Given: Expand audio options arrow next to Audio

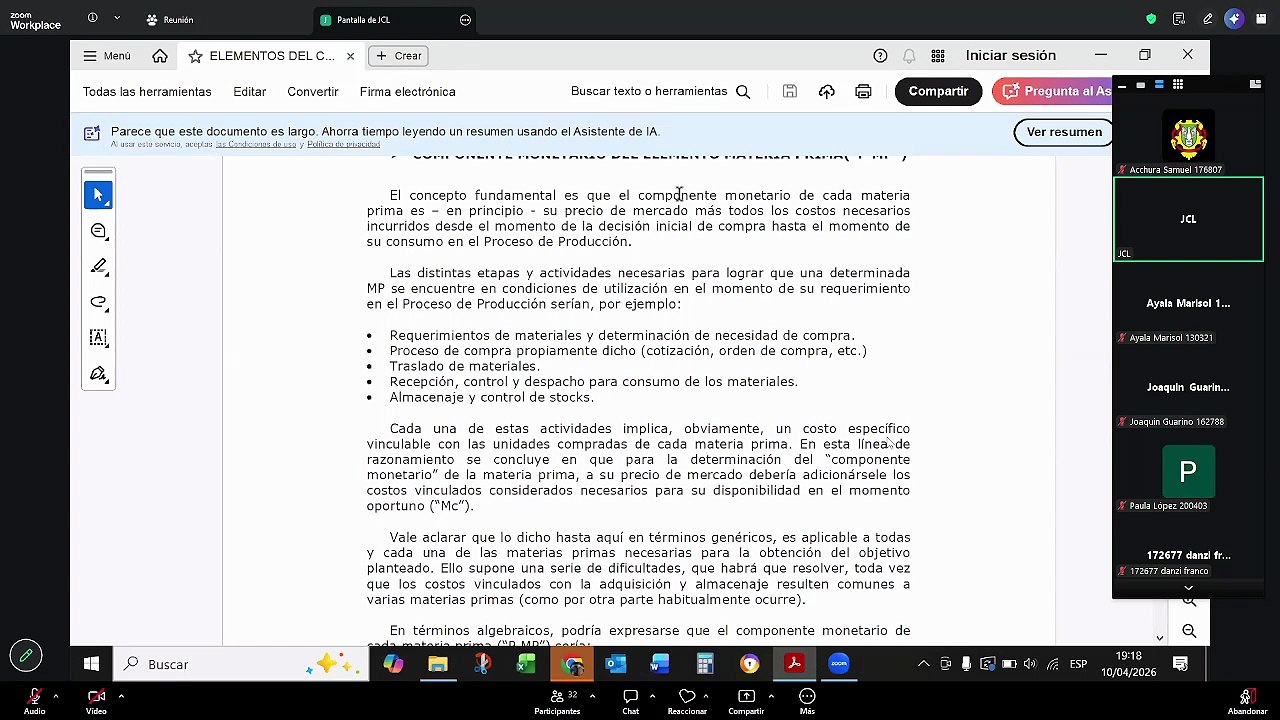Looking at the screenshot, I should (56, 696).
